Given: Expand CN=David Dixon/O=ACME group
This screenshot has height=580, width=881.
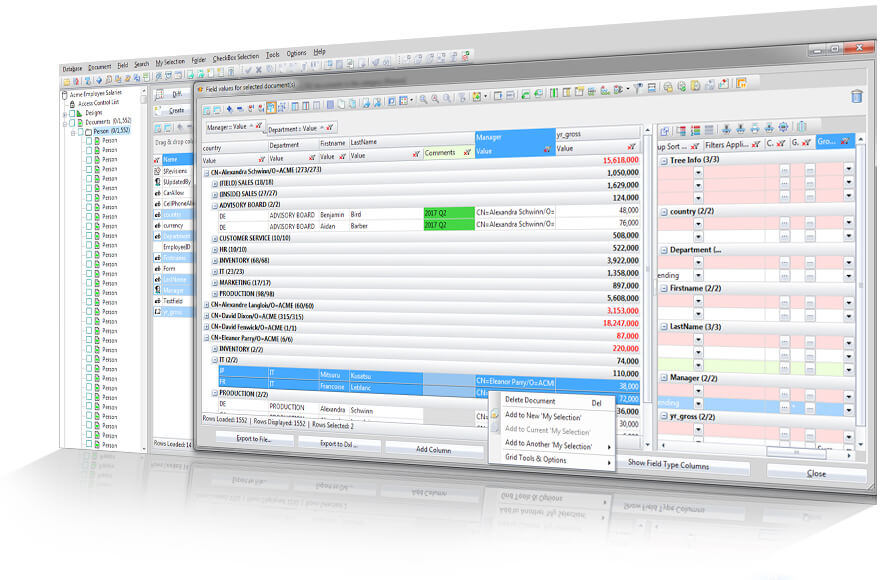Looking at the screenshot, I should pos(206,316).
